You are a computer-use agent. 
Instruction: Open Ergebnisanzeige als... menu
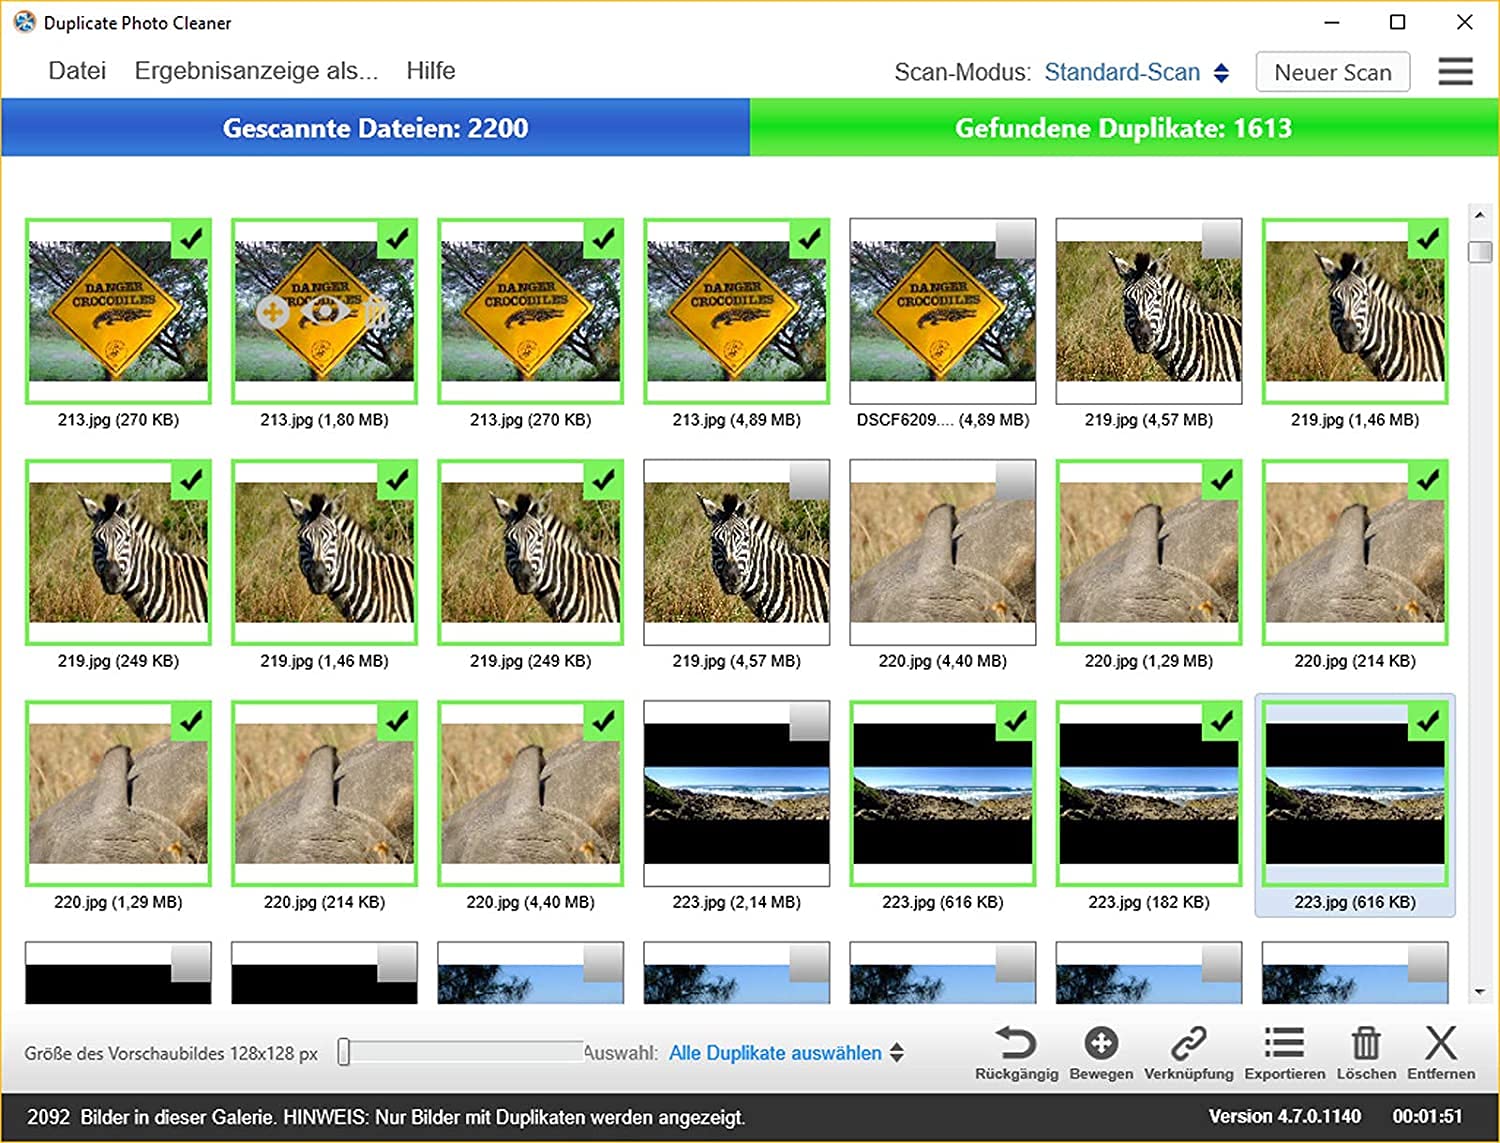point(256,71)
